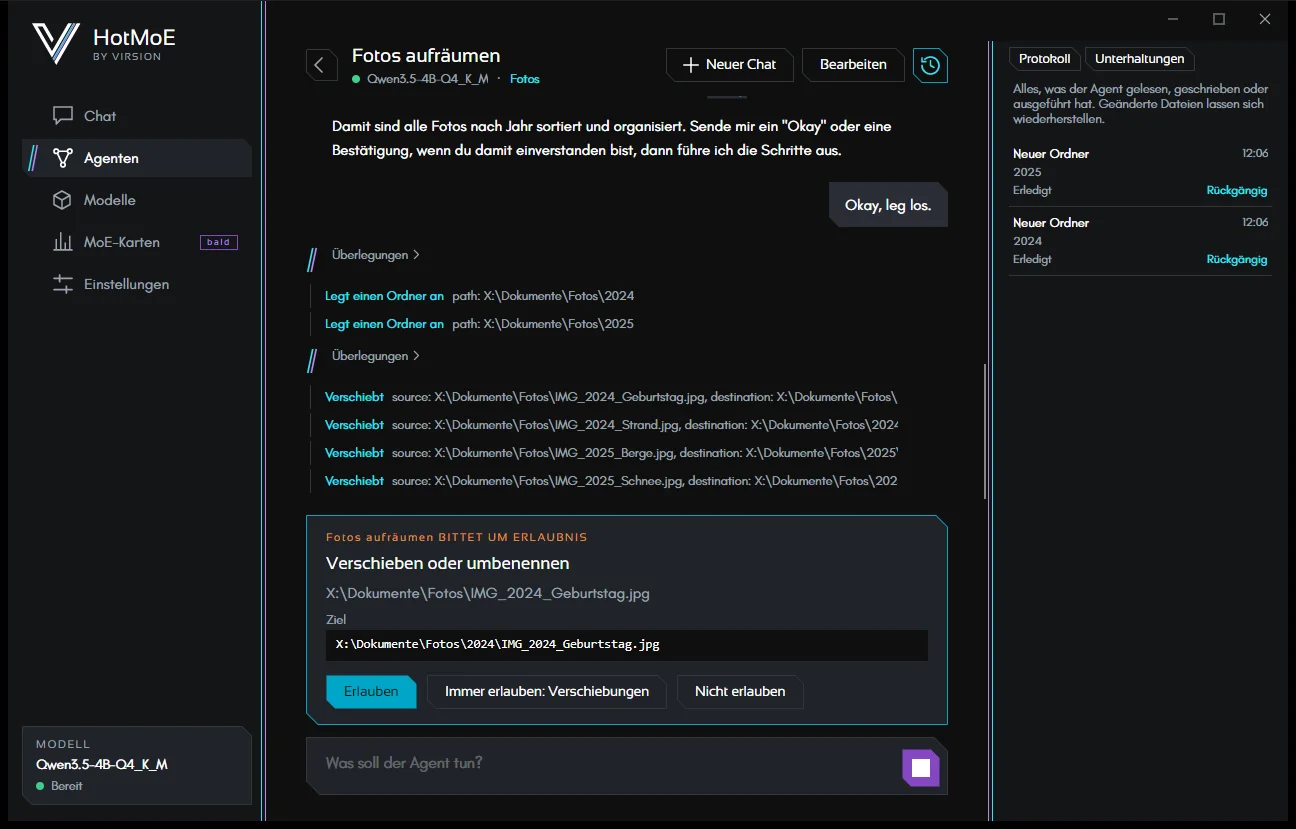Open MoE-Karten bar chart icon
1296x829 pixels.
63,242
